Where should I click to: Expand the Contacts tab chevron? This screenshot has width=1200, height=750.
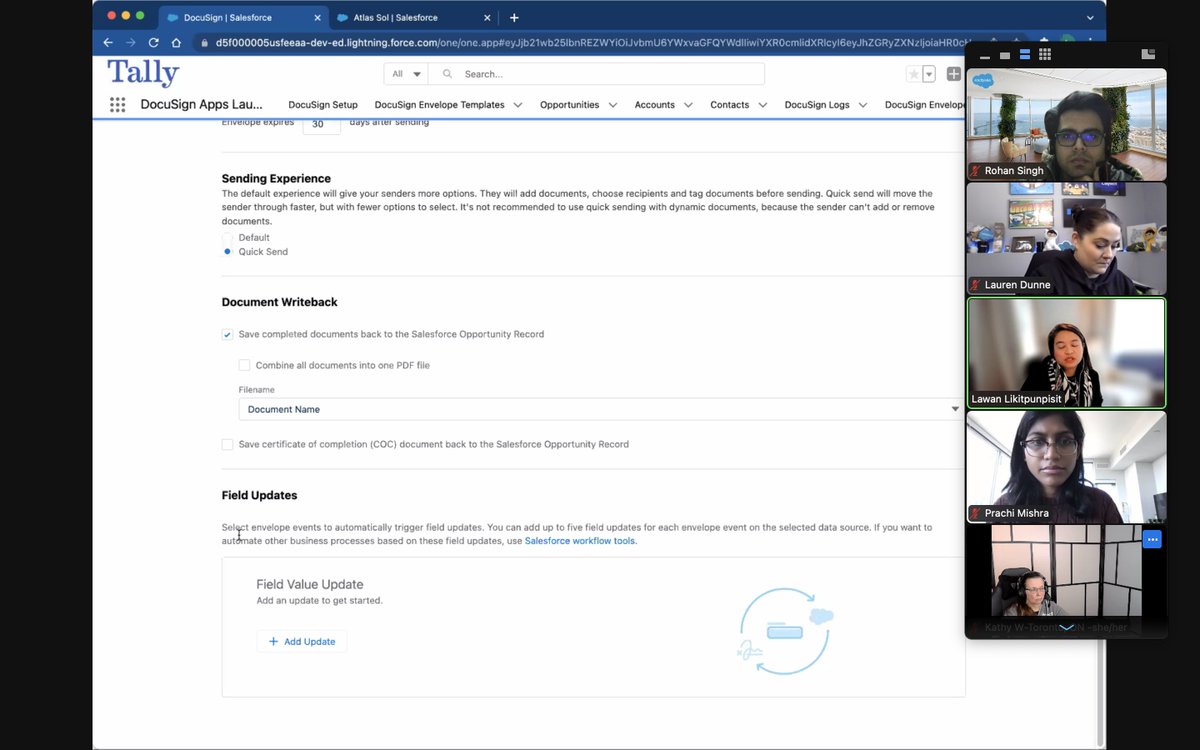point(762,105)
